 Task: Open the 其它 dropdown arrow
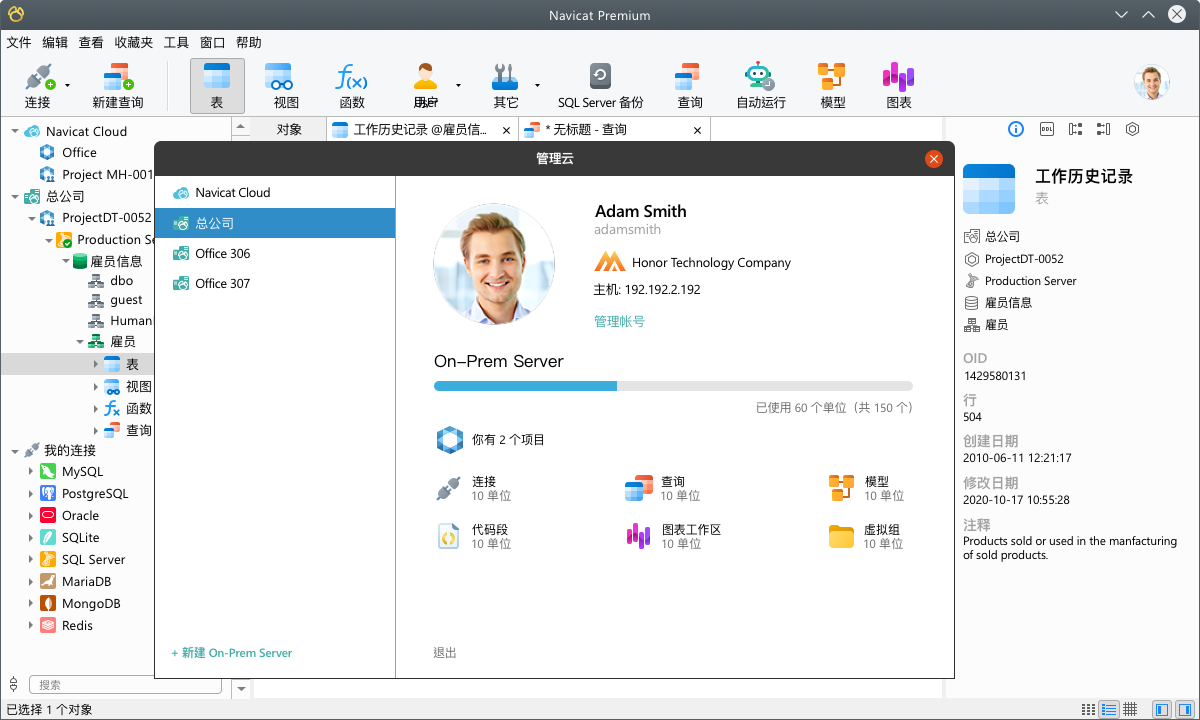point(537,86)
